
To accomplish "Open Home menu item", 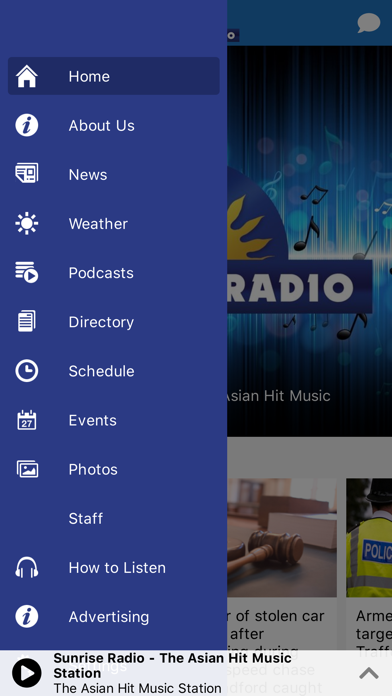I will tap(114, 76).
